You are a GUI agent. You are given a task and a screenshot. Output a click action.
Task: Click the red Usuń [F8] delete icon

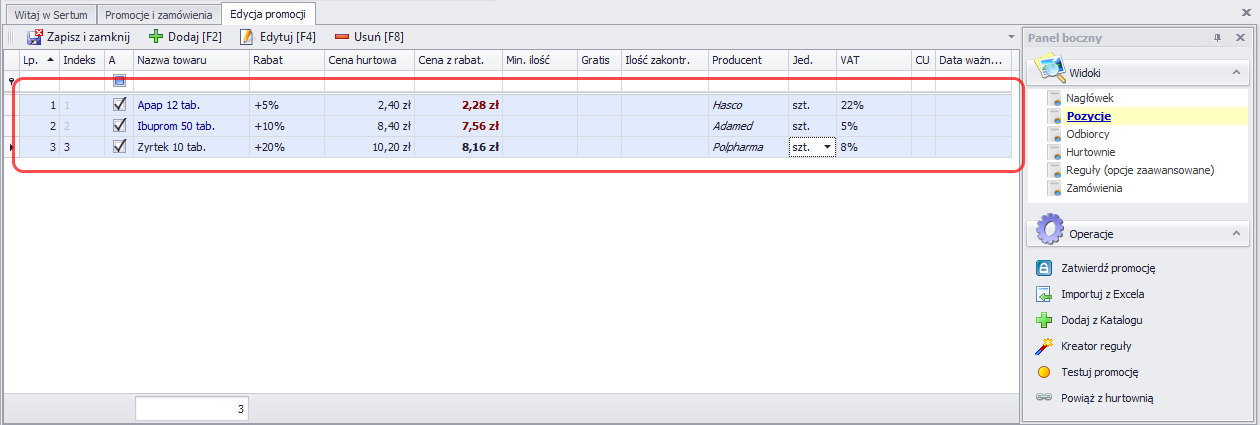pyautogui.click(x=341, y=37)
